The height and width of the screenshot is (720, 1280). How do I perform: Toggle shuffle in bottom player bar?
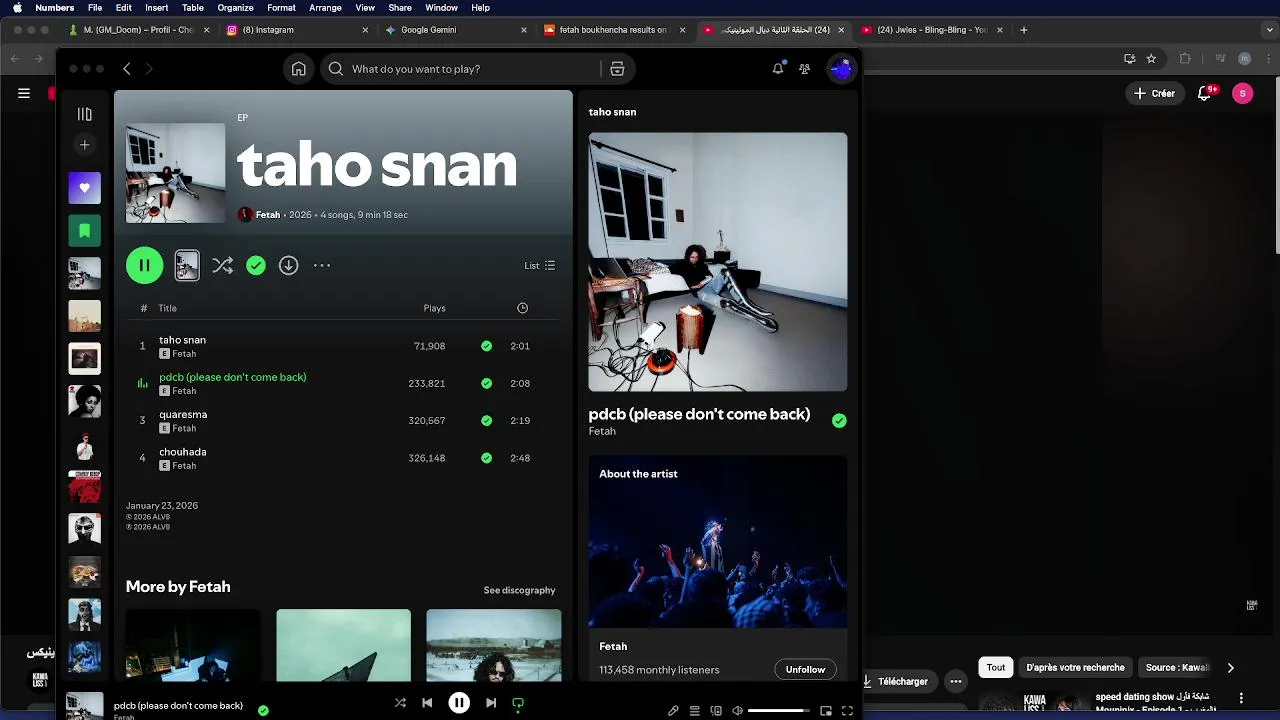(400, 703)
